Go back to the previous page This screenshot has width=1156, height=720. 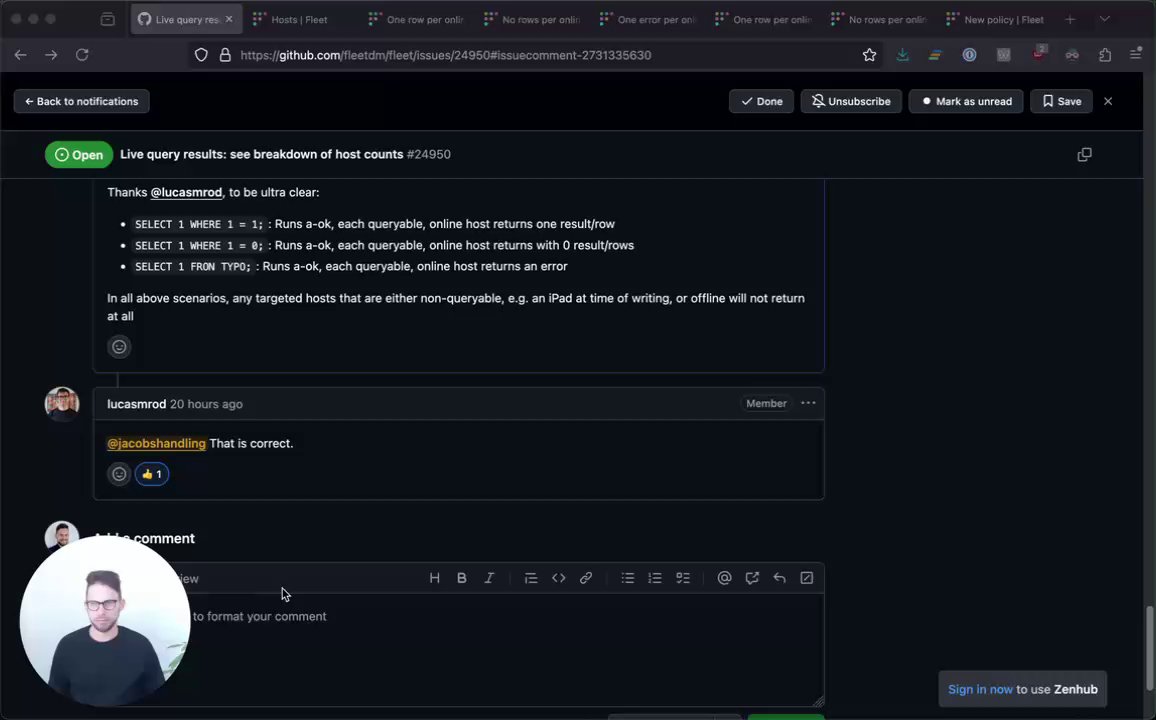click(x=20, y=55)
